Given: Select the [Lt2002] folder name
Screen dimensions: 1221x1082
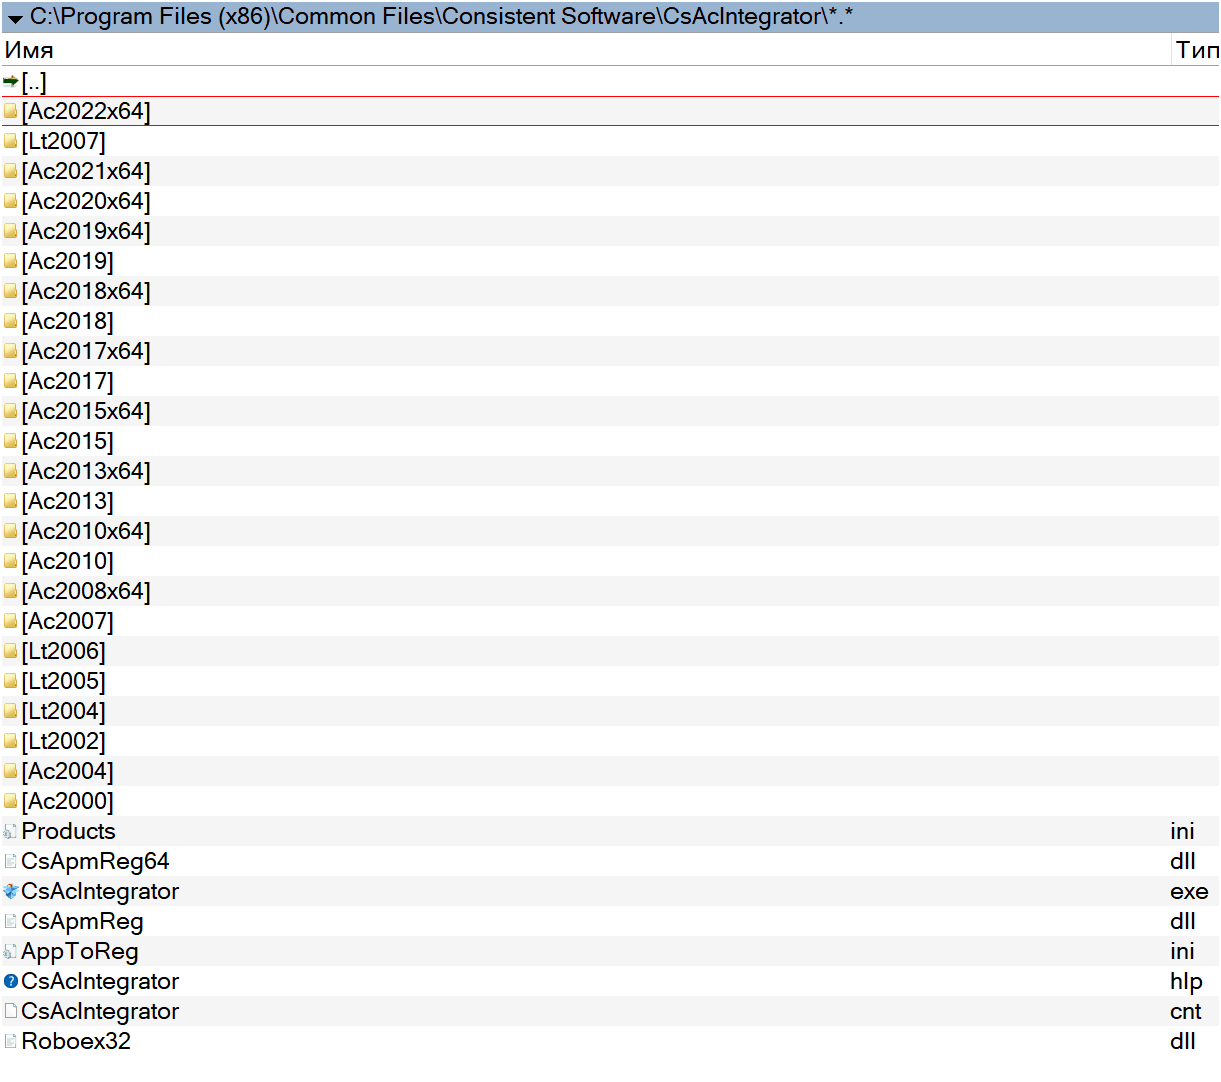Looking at the screenshot, I should (x=64, y=741).
